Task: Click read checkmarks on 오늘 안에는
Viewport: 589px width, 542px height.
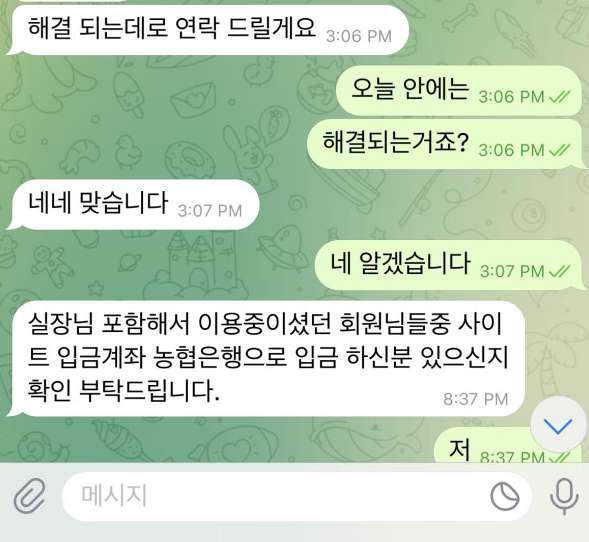Action: coord(559,97)
